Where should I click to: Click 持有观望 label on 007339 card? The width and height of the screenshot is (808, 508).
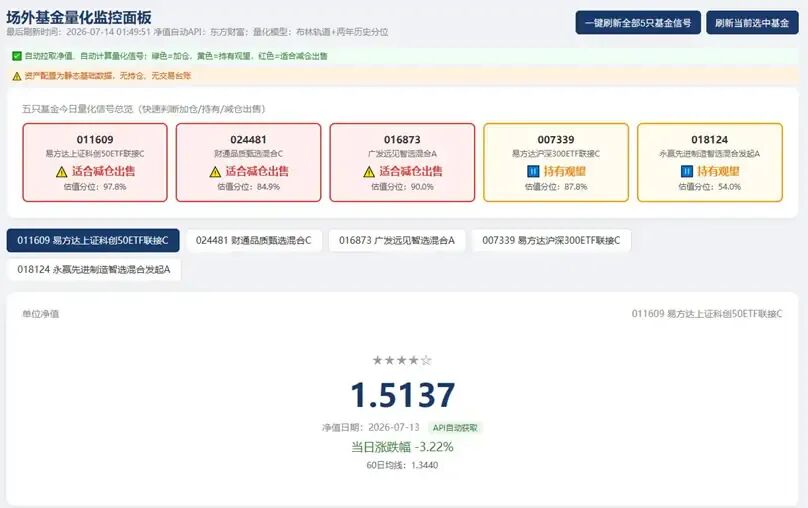(x=564, y=171)
